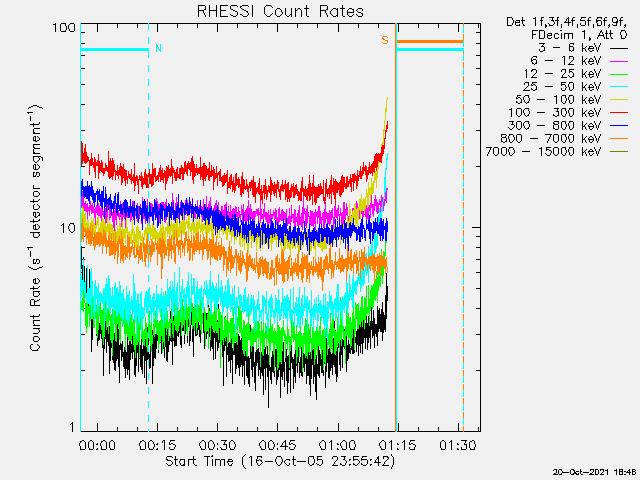Click the '00:00' x-axis tick label
Viewport: 640px width, 480px height.
tap(97, 445)
